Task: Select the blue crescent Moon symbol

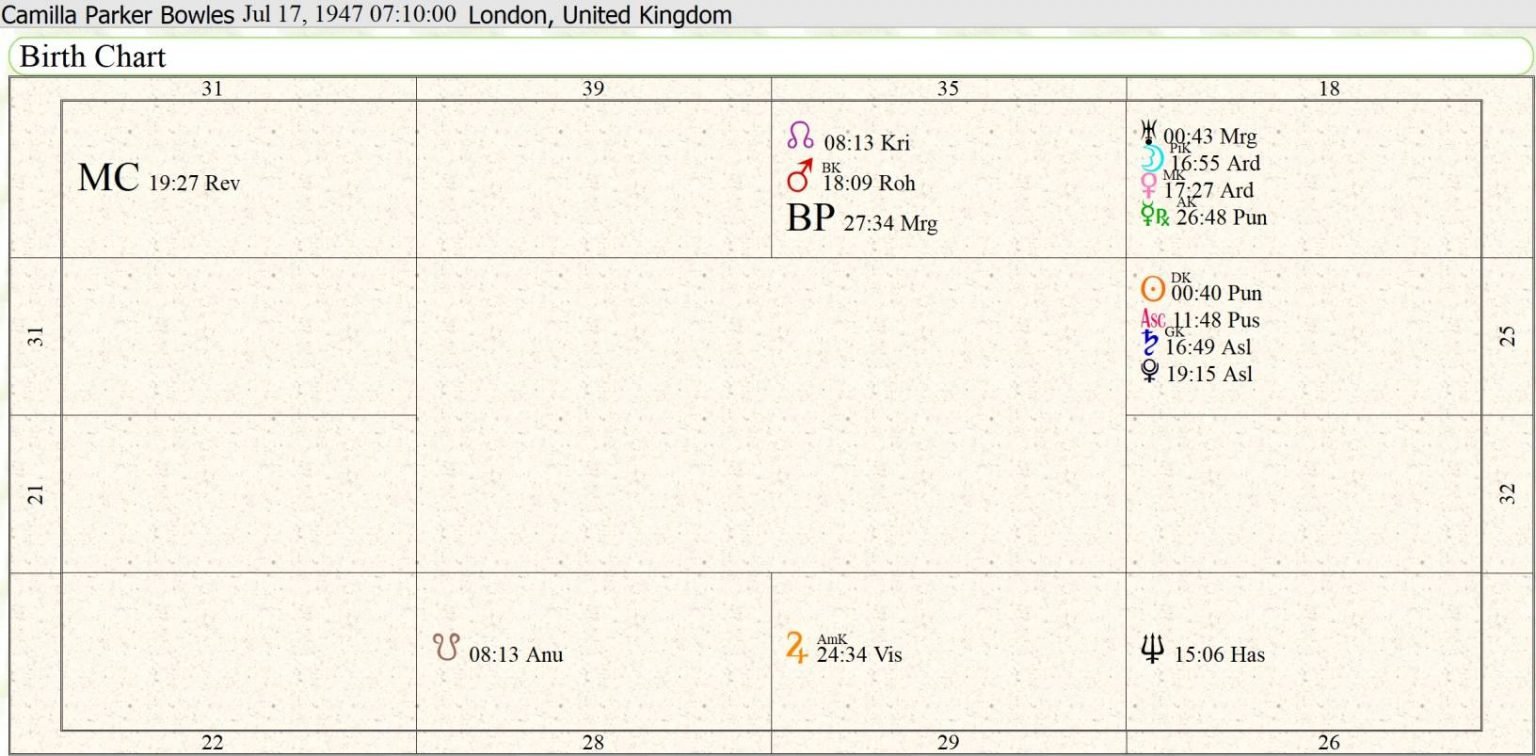Action: point(1153,160)
